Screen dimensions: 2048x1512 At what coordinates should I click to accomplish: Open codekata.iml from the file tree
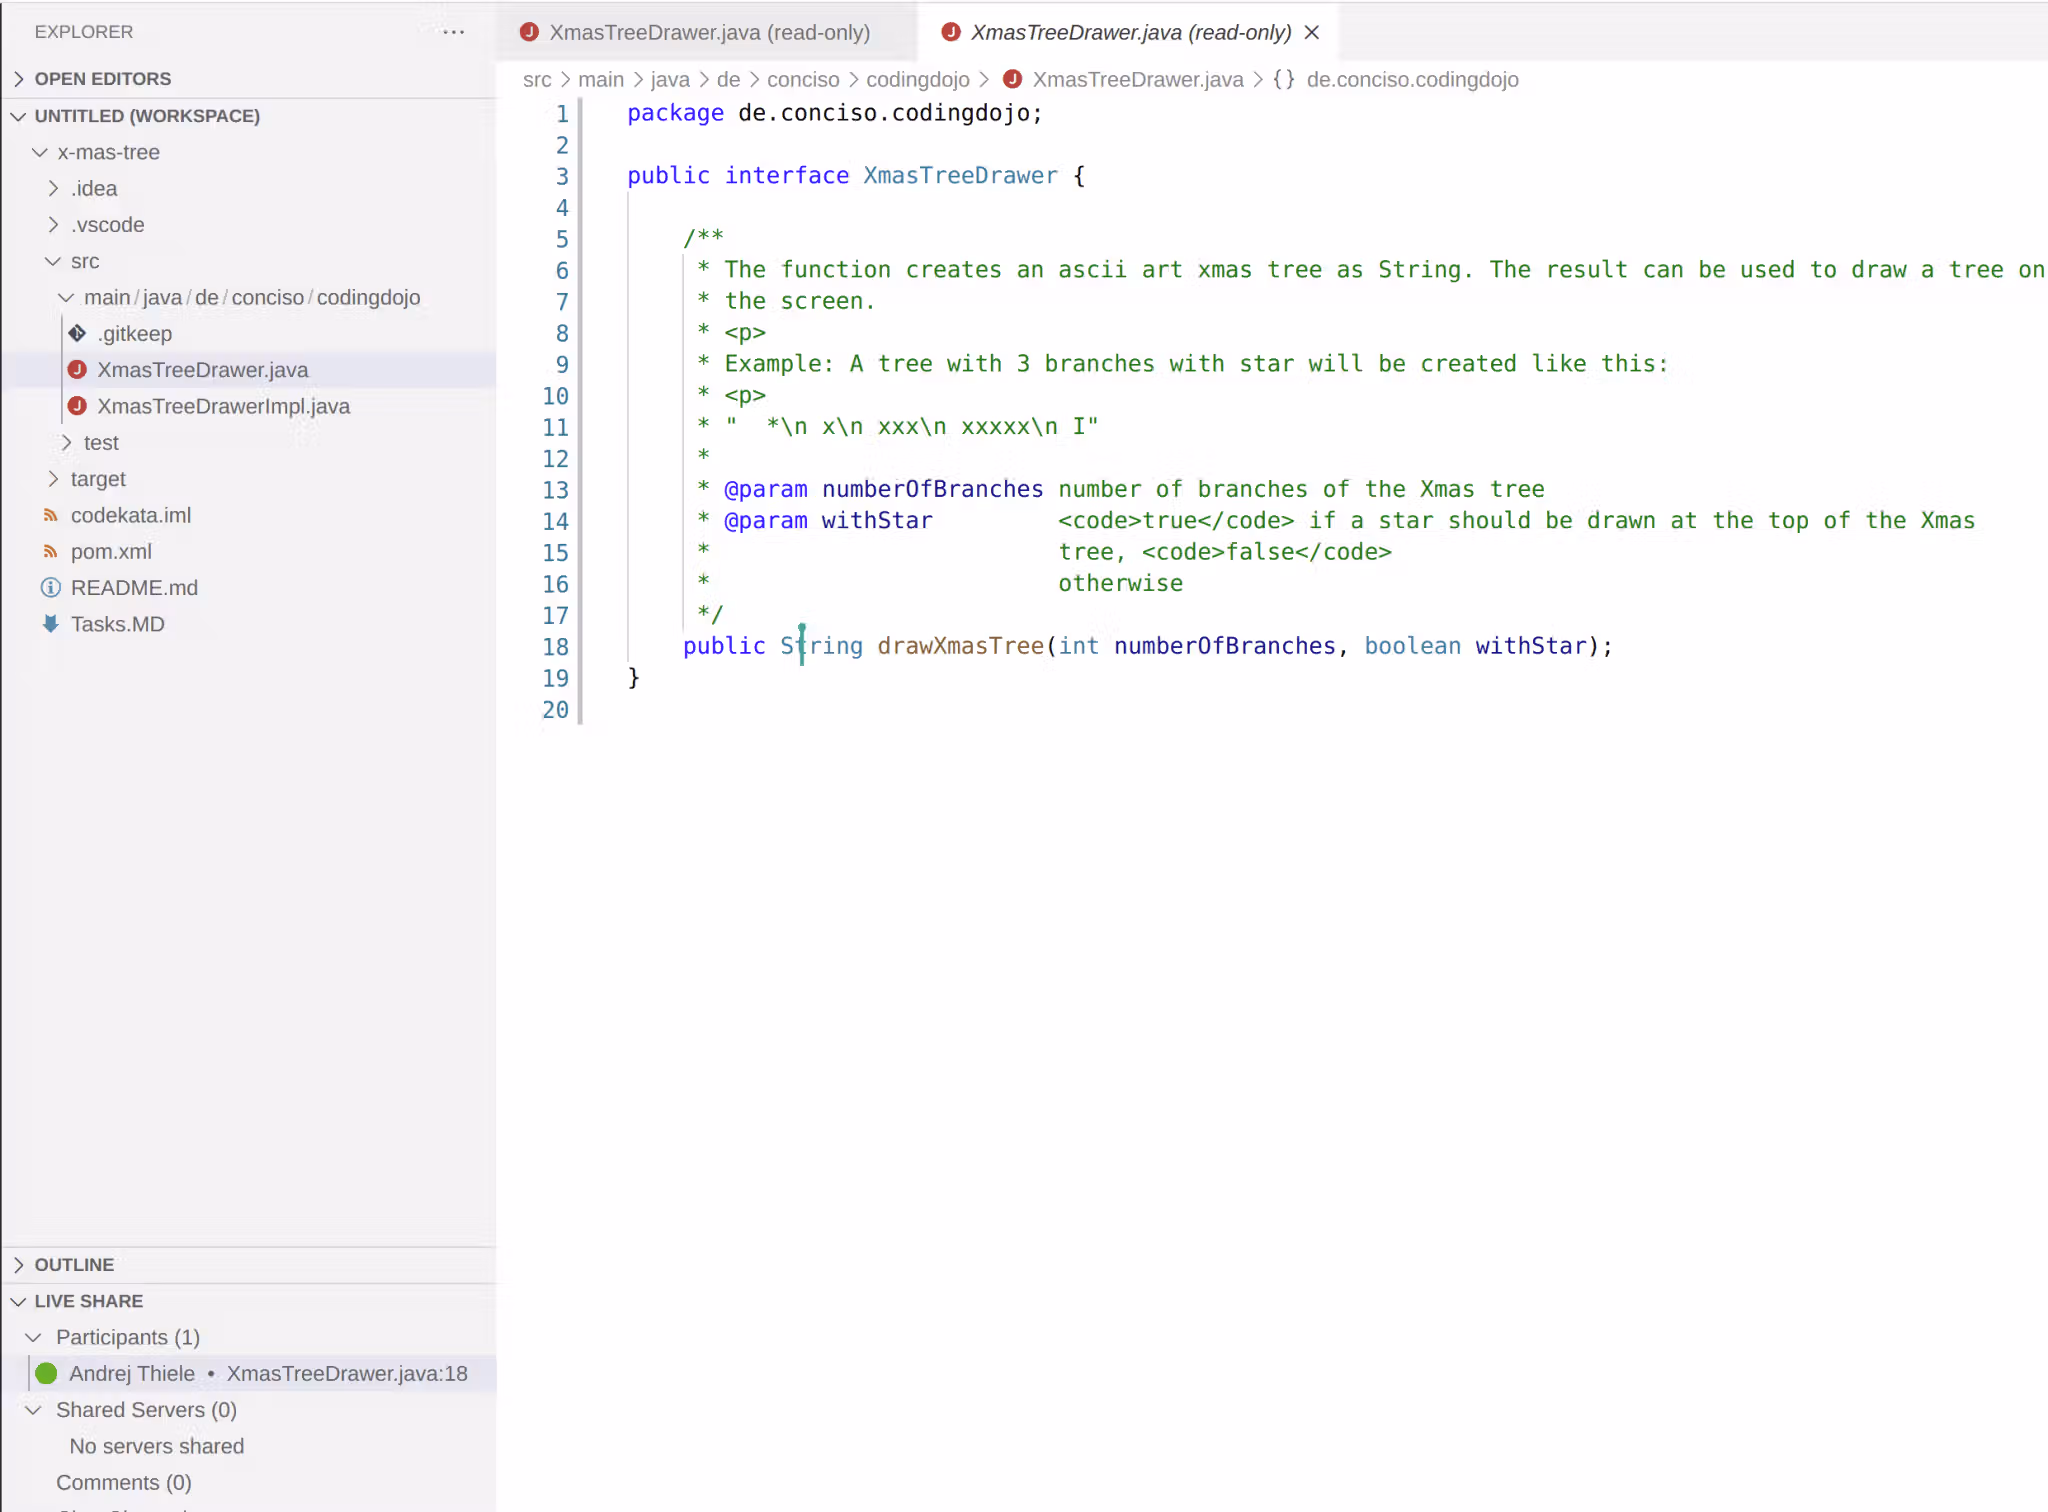click(x=131, y=515)
